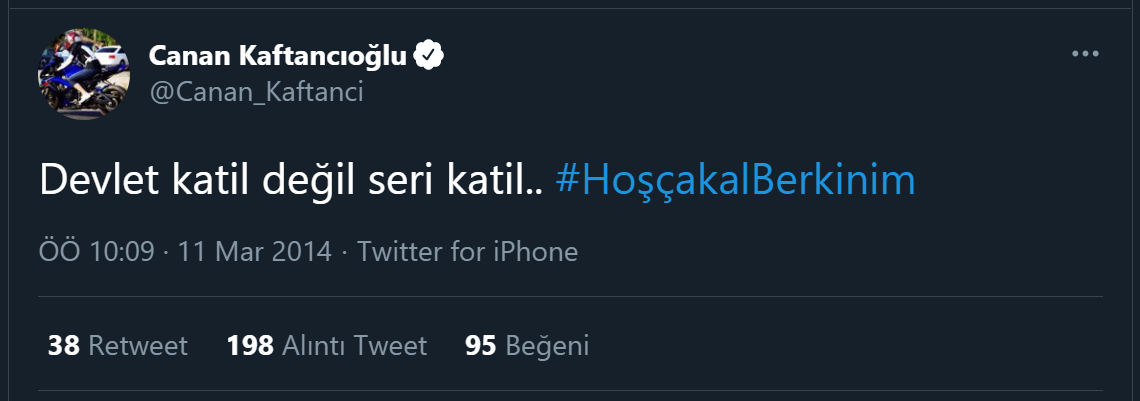
Task: Open the #HoşçakalBerkinim hashtag
Action: tap(735, 180)
